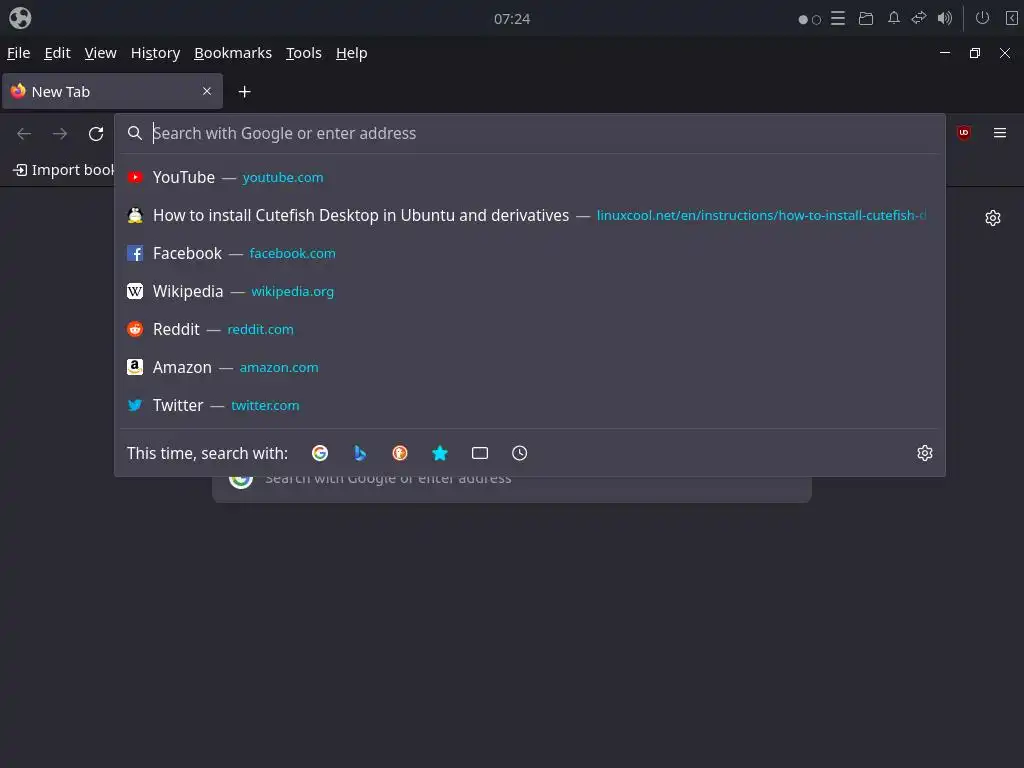Image resolution: width=1024 pixels, height=768 pixels.
Task: Open amazon.com suggestion link
Action: 279,367
